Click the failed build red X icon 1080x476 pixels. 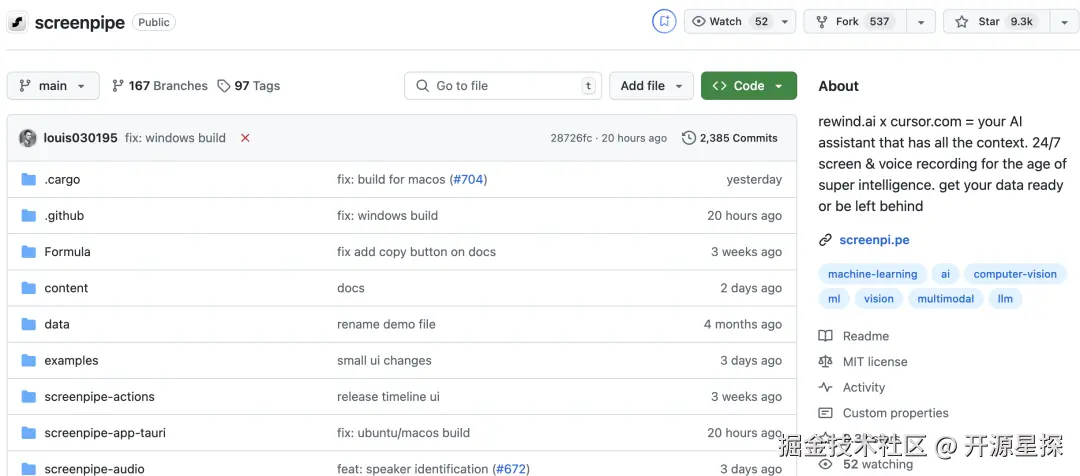point(245,138)
